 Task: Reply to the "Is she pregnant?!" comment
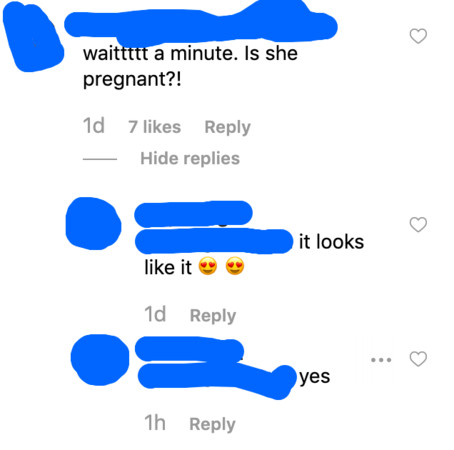click(227, 127)
